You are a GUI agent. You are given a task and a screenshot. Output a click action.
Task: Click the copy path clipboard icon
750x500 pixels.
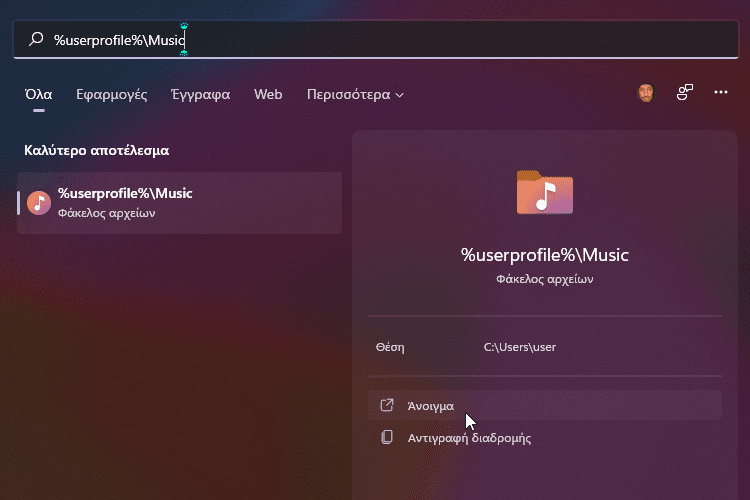[x=386, y=437]
